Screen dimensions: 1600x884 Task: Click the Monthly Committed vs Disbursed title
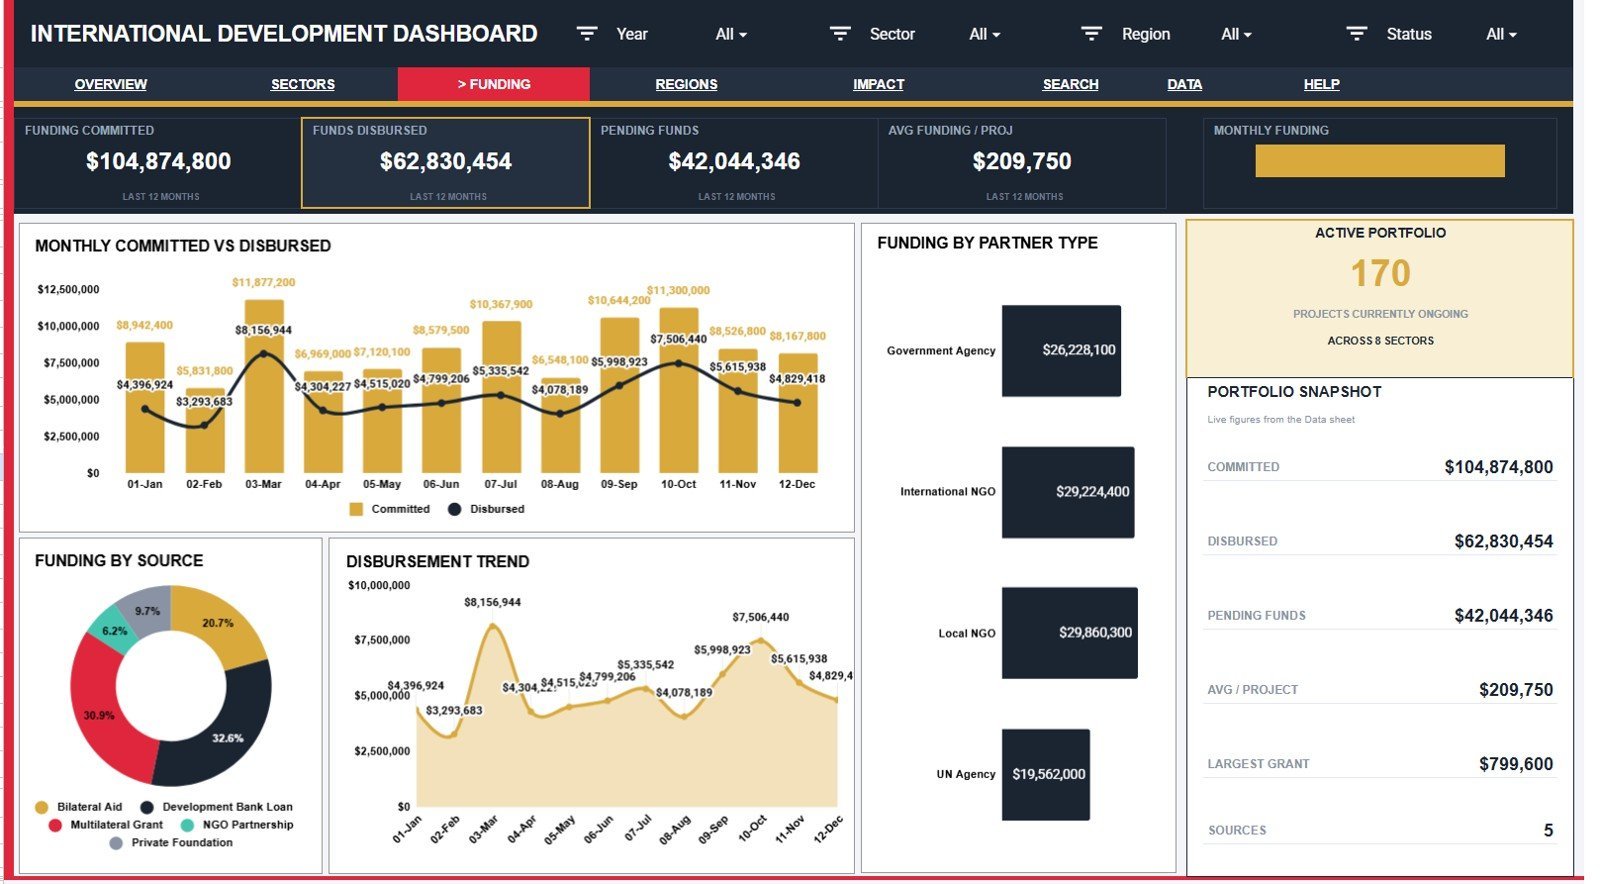click(183, 246)
